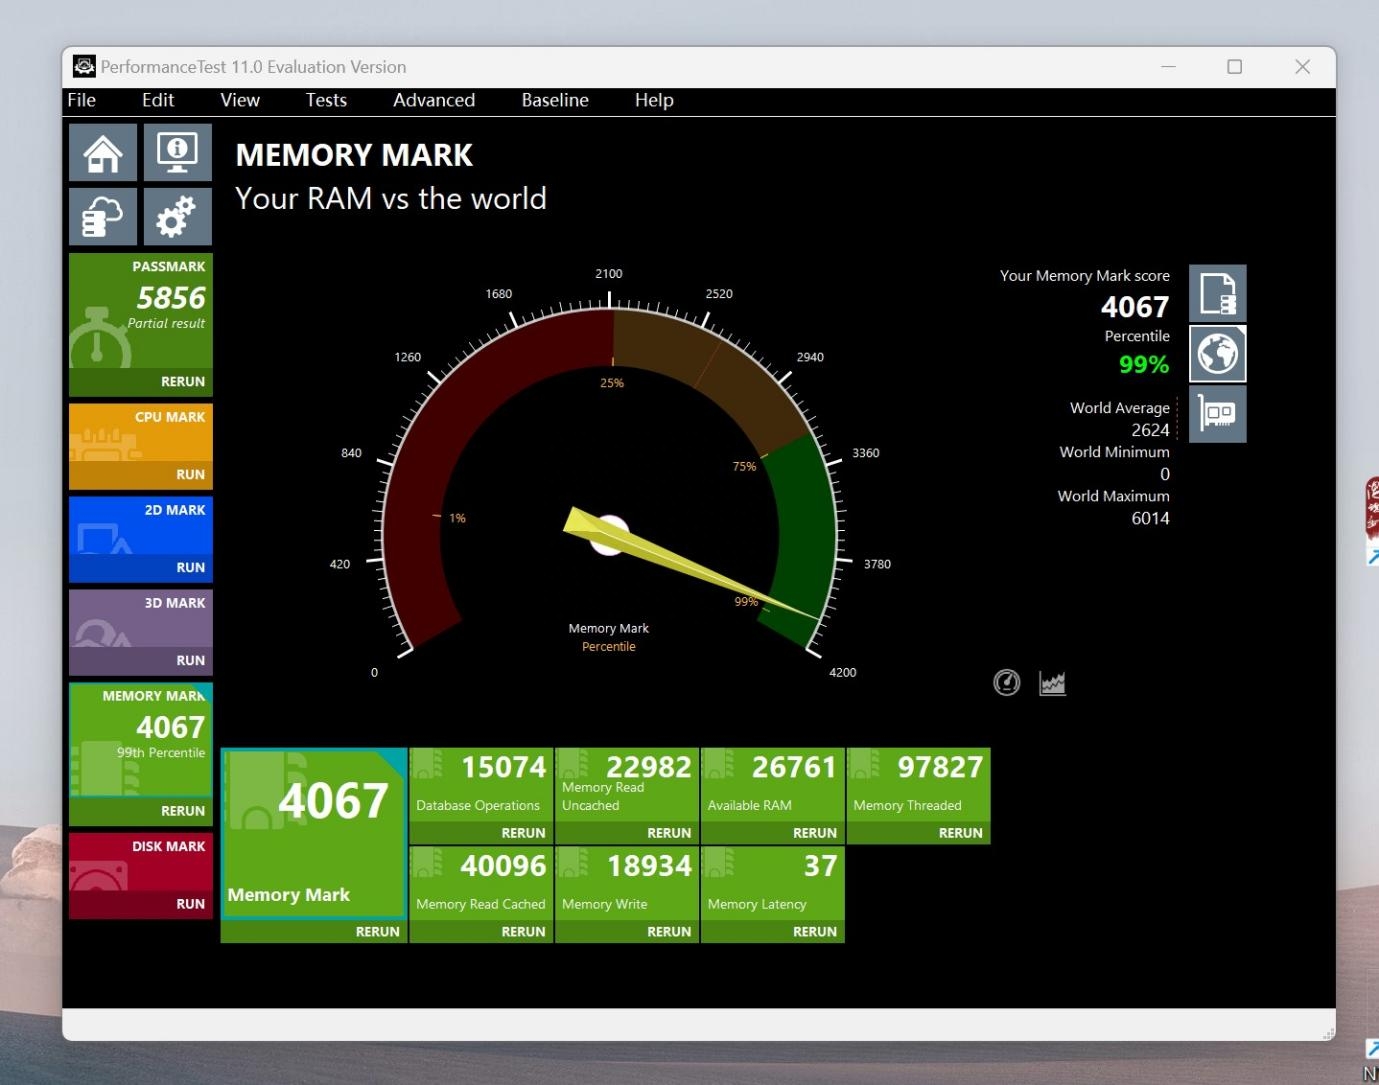The image size is (1379, 1085).
Task: Click the Memory Write 18934 tile
Action: (627, 883)
